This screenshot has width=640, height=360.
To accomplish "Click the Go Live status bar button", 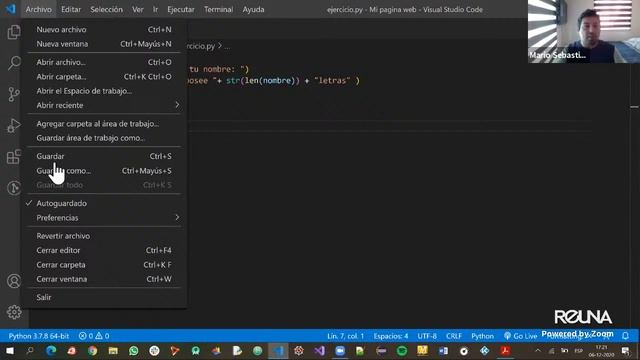I will [520, 336].
